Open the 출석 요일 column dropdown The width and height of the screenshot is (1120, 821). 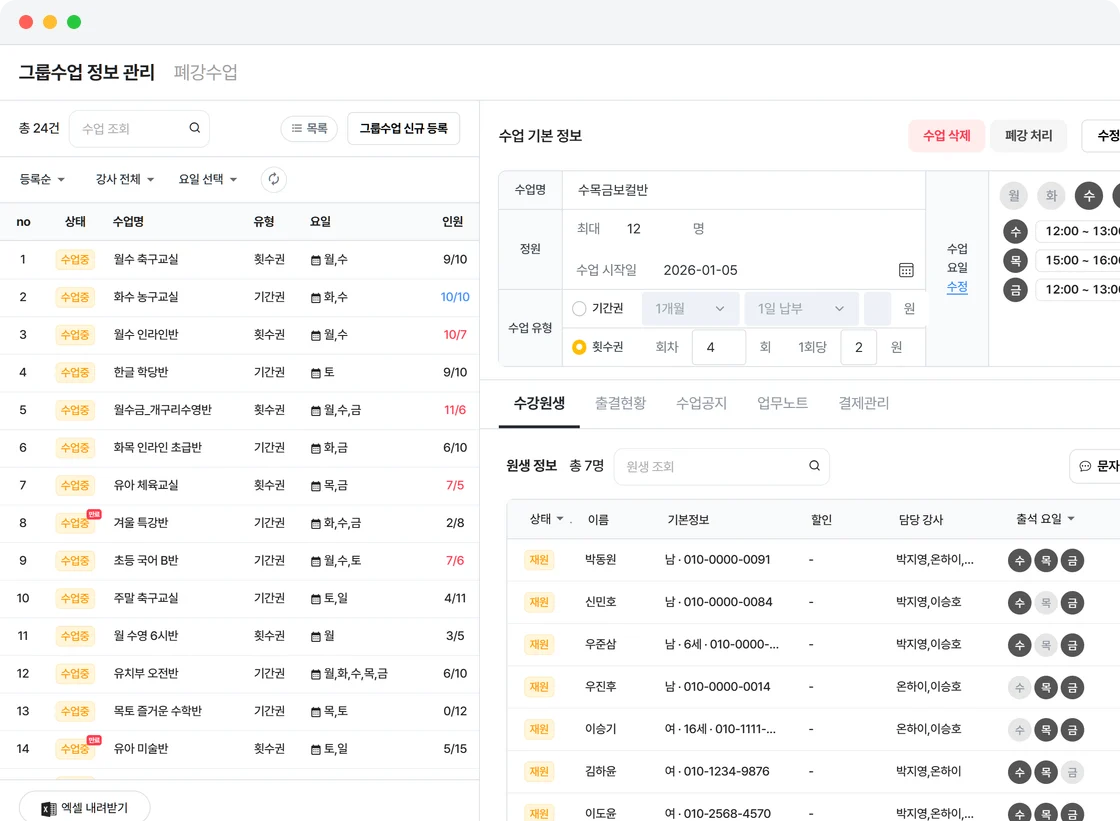pos(1045,519)
